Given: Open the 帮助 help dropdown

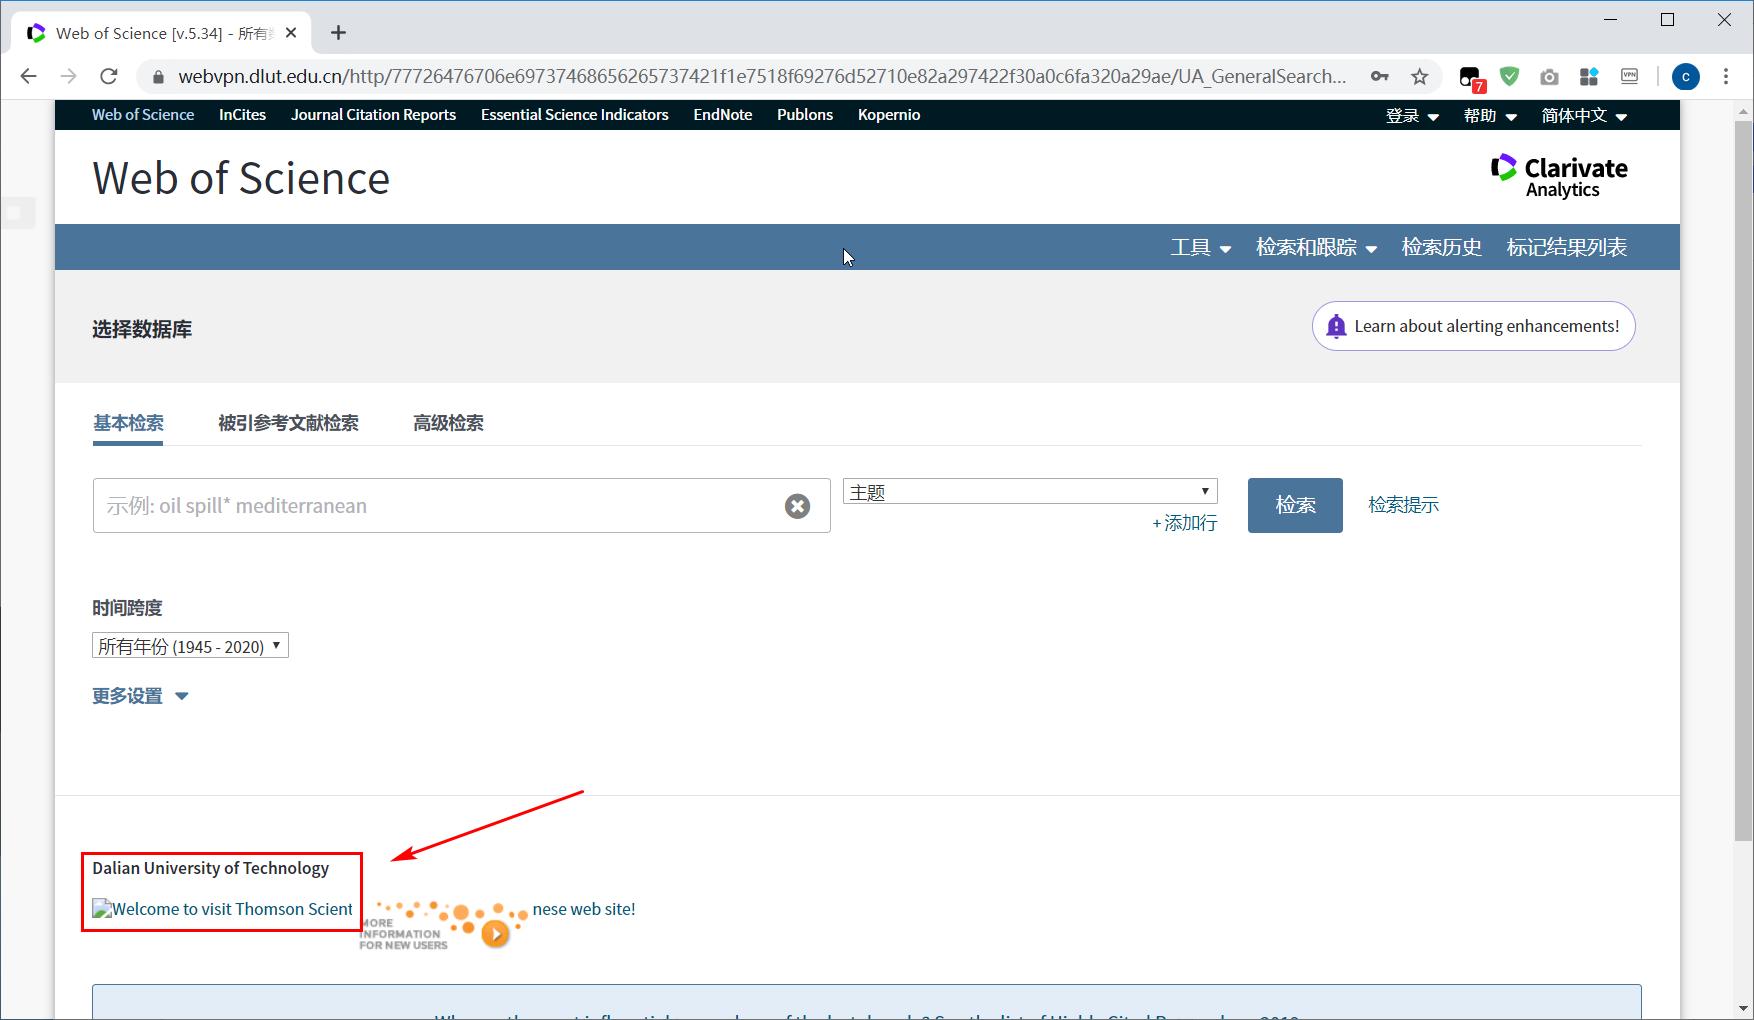Looking at the screenshot, I should (1490, 116).
